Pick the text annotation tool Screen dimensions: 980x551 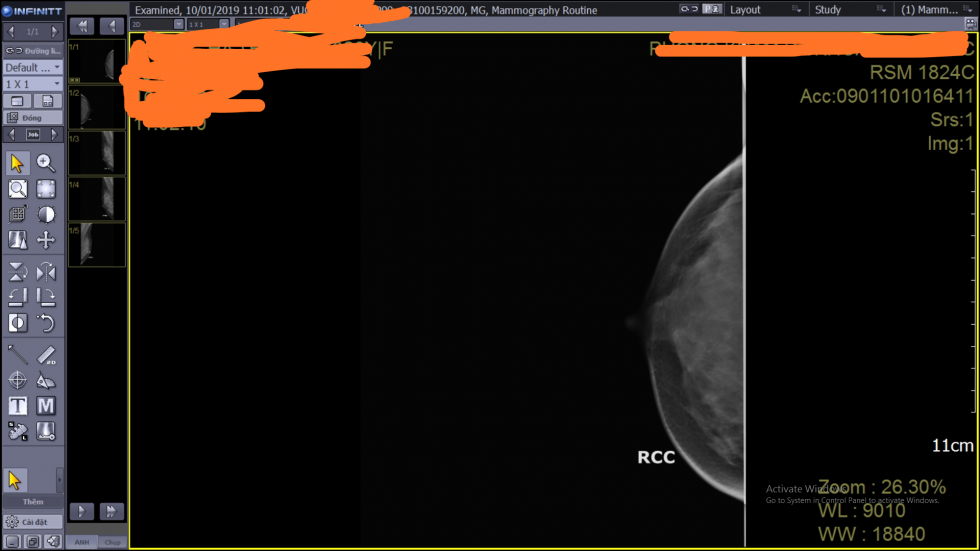click(17, 406)
